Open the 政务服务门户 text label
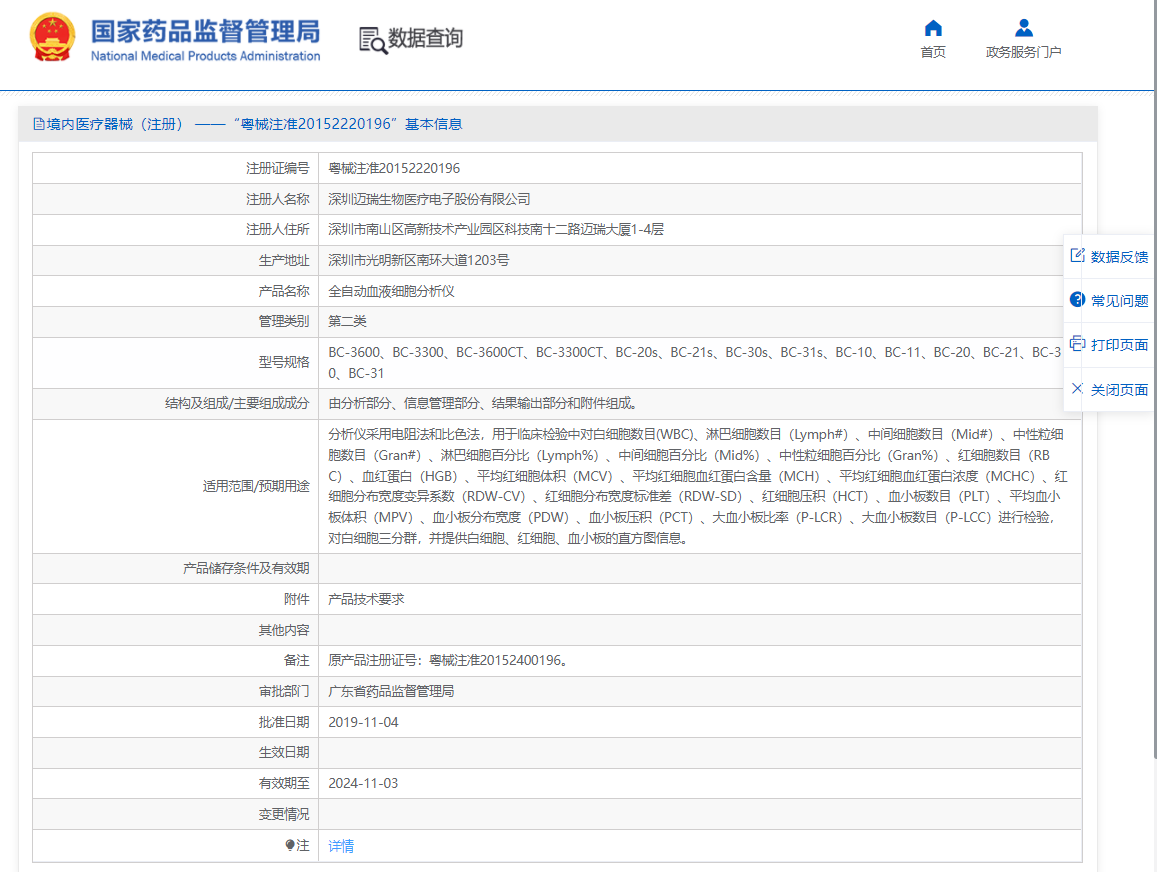The width and height of the screenshot is (1157, 872). pos(1023,53)
